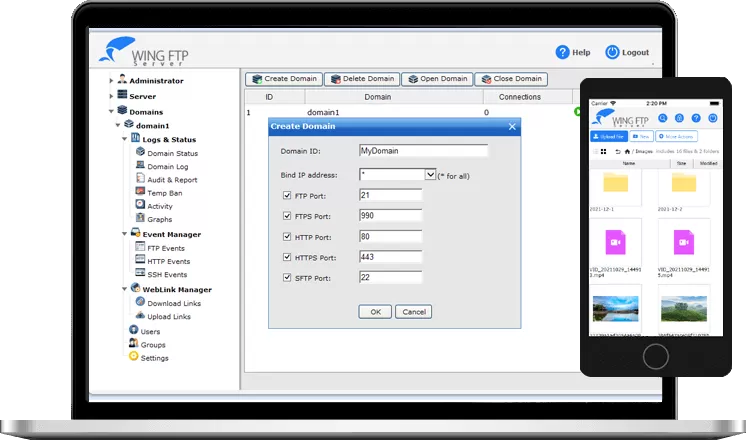746x441 pixels.
Task: Click the HTTPS Port field showing 443
Action: tap(391, 257)
